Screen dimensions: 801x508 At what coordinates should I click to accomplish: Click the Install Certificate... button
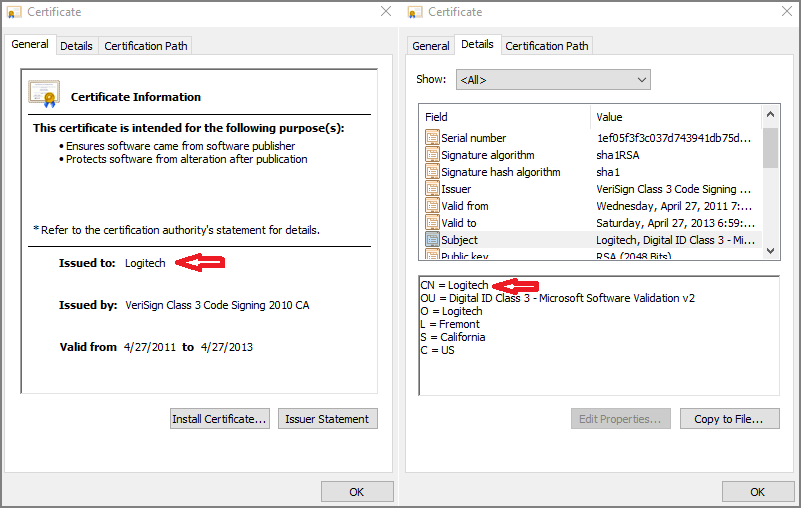point(220,419)
